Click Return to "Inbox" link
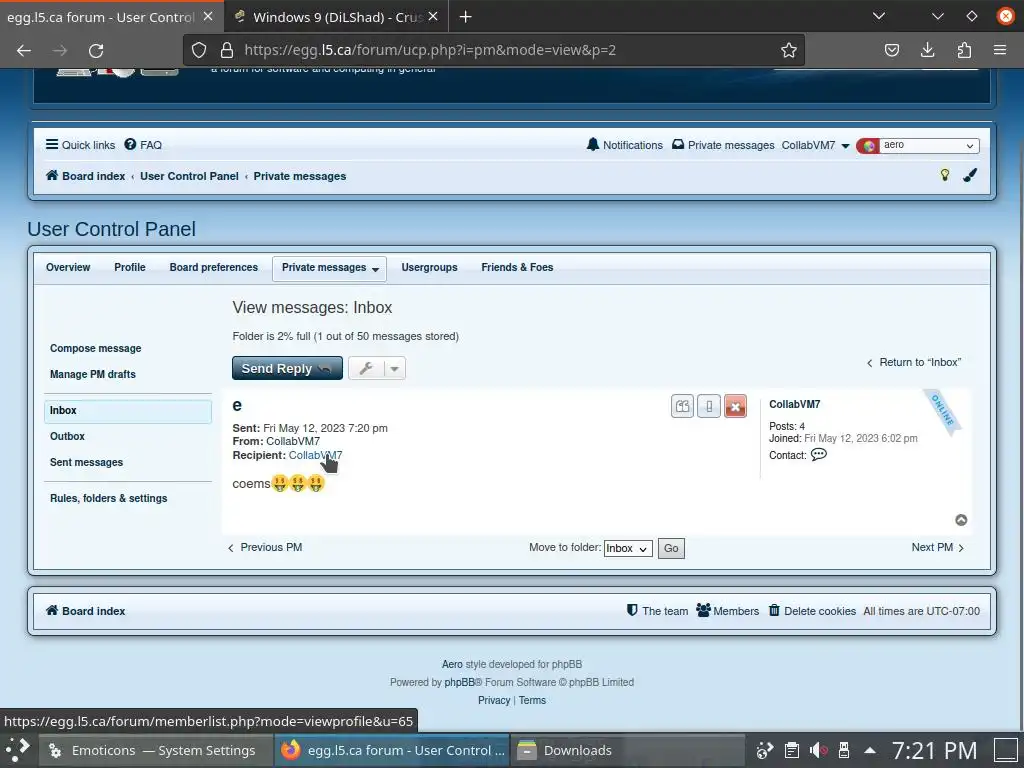This screenshot has width=1024, height=768. [x=914, y=362]
